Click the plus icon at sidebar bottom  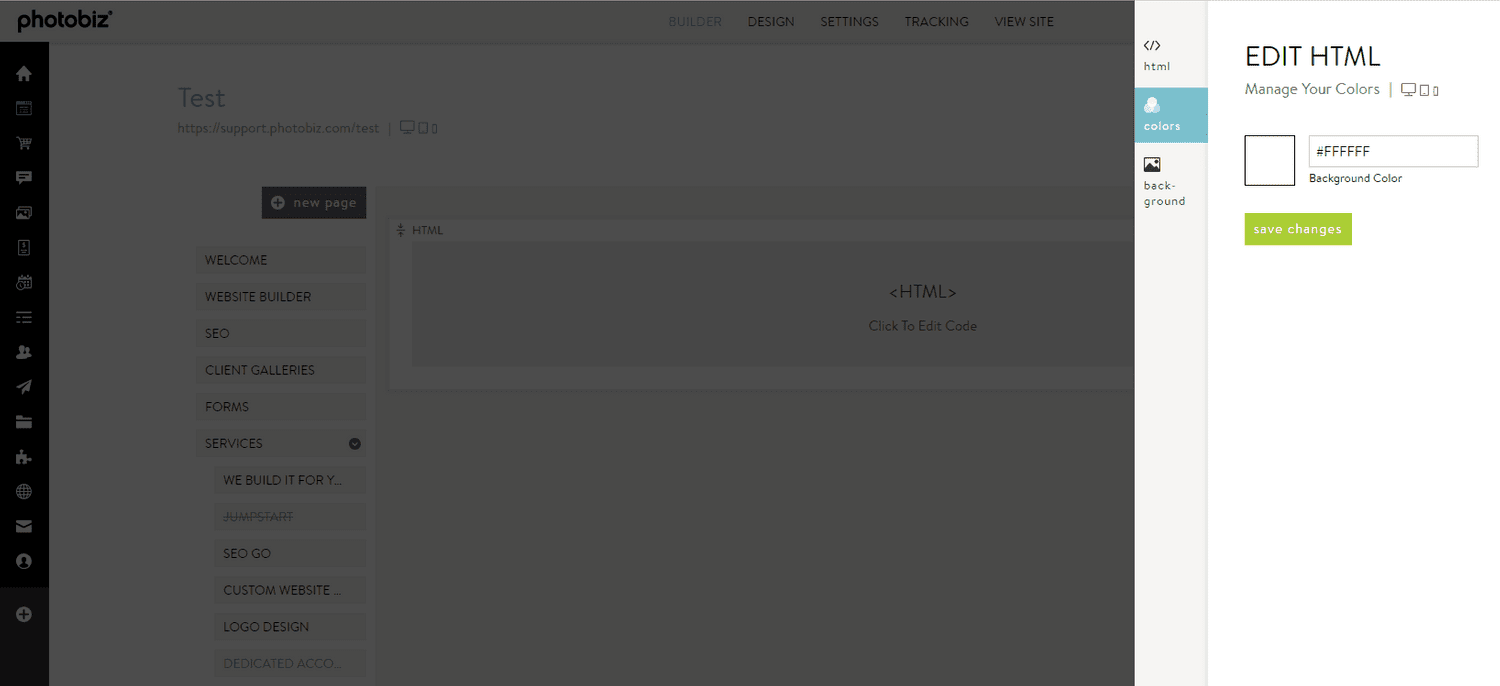pyautogui.click(x=24, y=614)
